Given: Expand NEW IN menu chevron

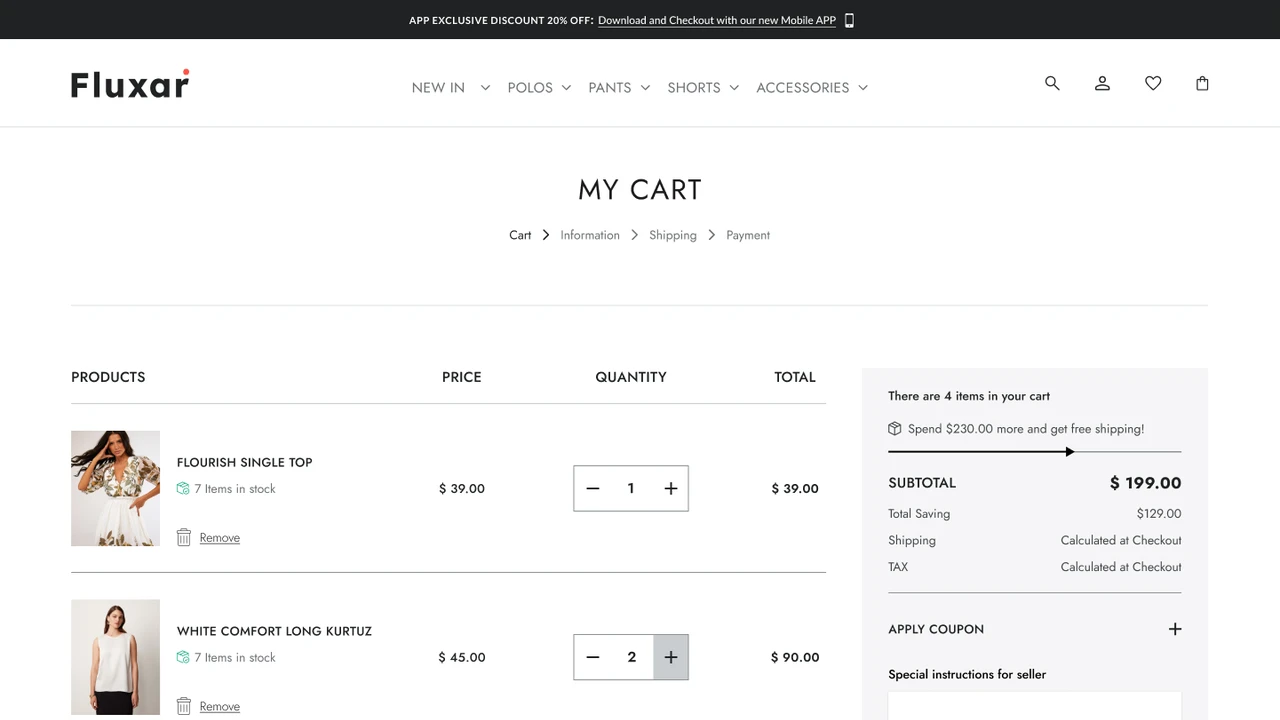Looking at the screenshot, I should [x=485, y=87].
